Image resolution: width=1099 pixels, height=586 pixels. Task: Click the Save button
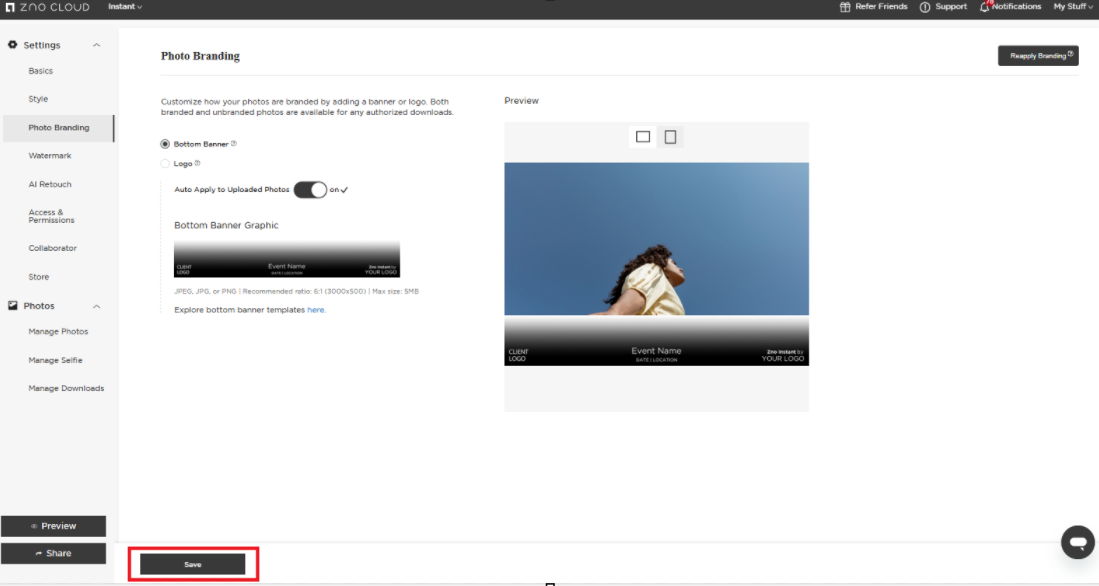[x=192, y=564]
